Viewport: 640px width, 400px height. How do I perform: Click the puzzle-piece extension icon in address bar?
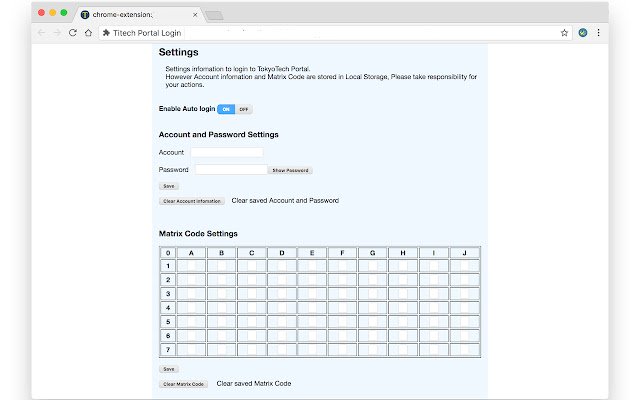point(106,33)
